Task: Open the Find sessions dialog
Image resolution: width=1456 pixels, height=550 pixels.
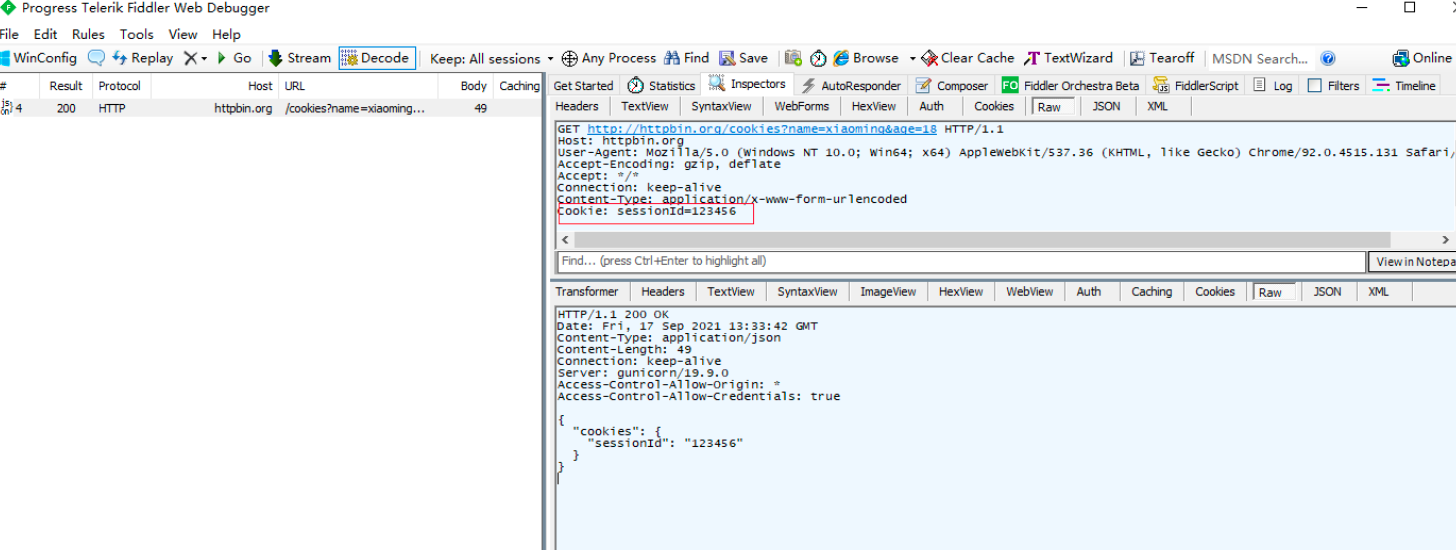Action: [687, 58]
